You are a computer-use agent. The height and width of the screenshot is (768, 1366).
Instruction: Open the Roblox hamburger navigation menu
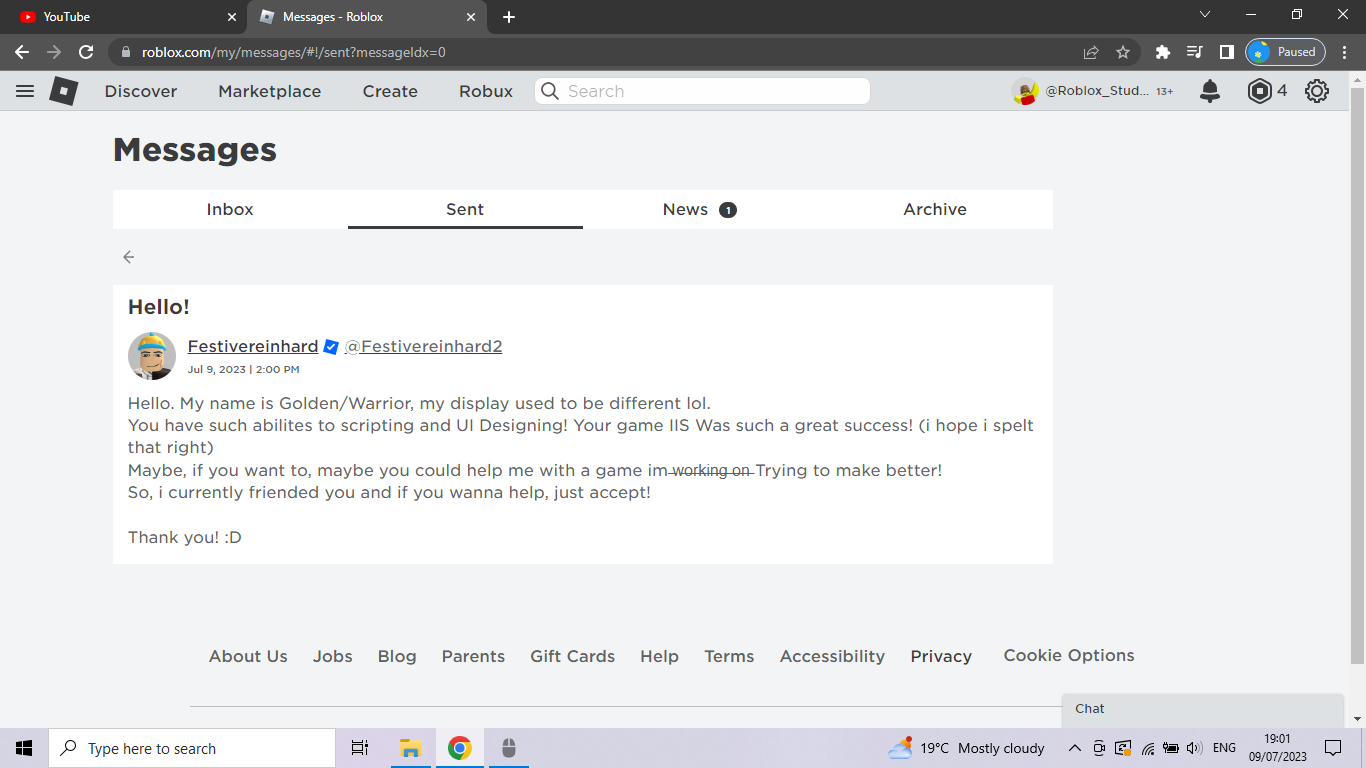coord(25,91)
